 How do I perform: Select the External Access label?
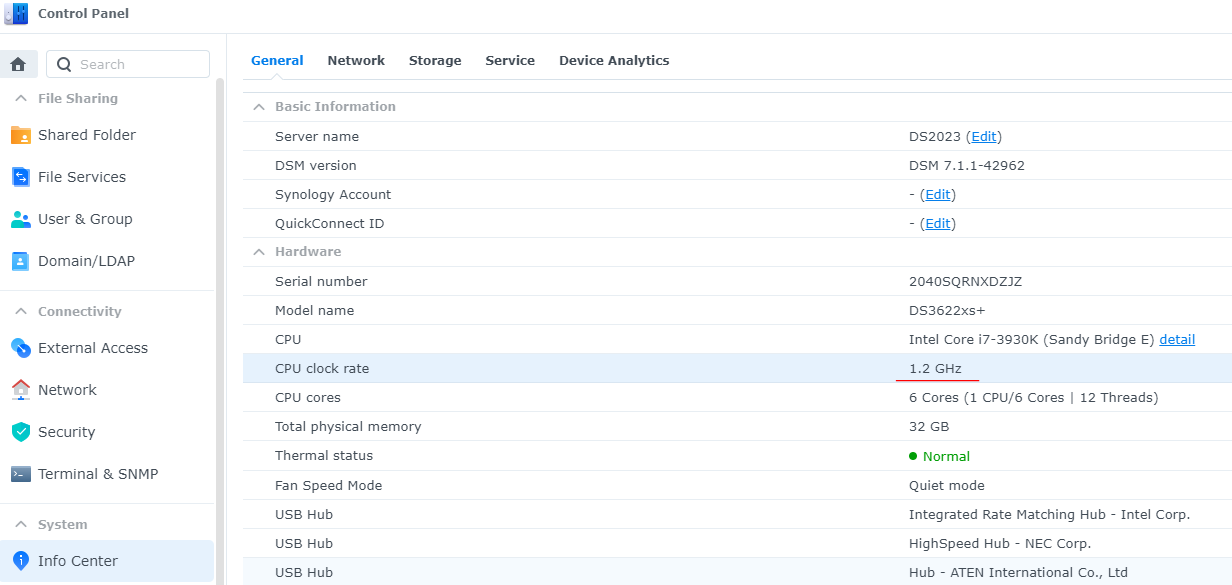93,348
